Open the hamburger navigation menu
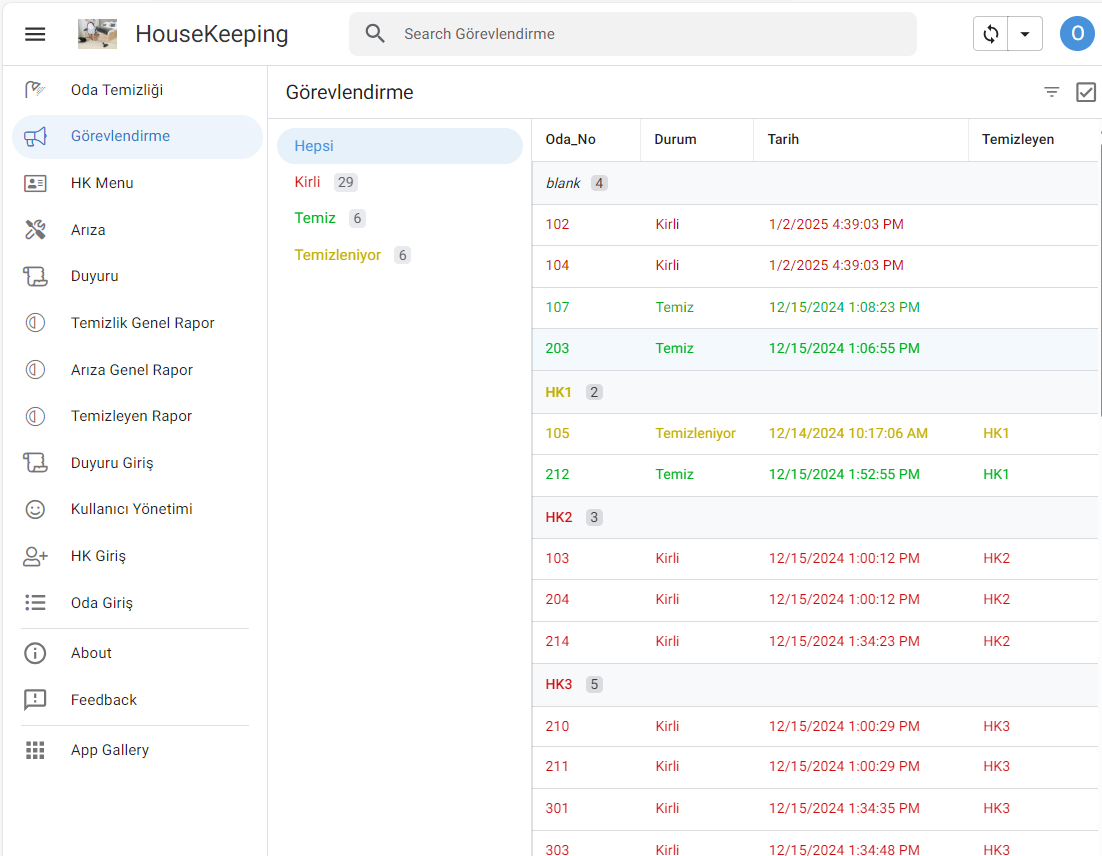 coord(35,34)
